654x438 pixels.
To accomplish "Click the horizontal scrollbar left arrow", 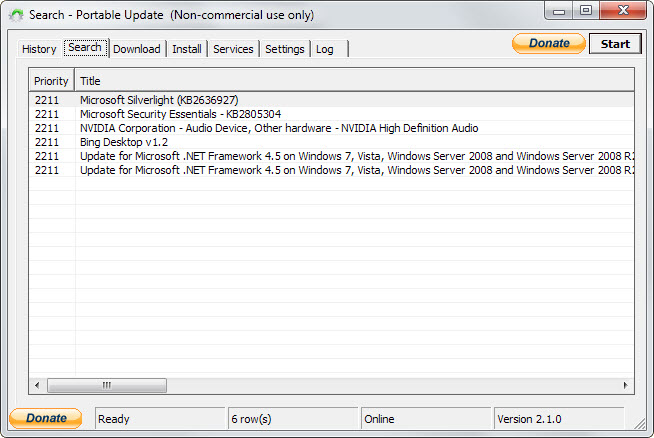I will [37, 385].
